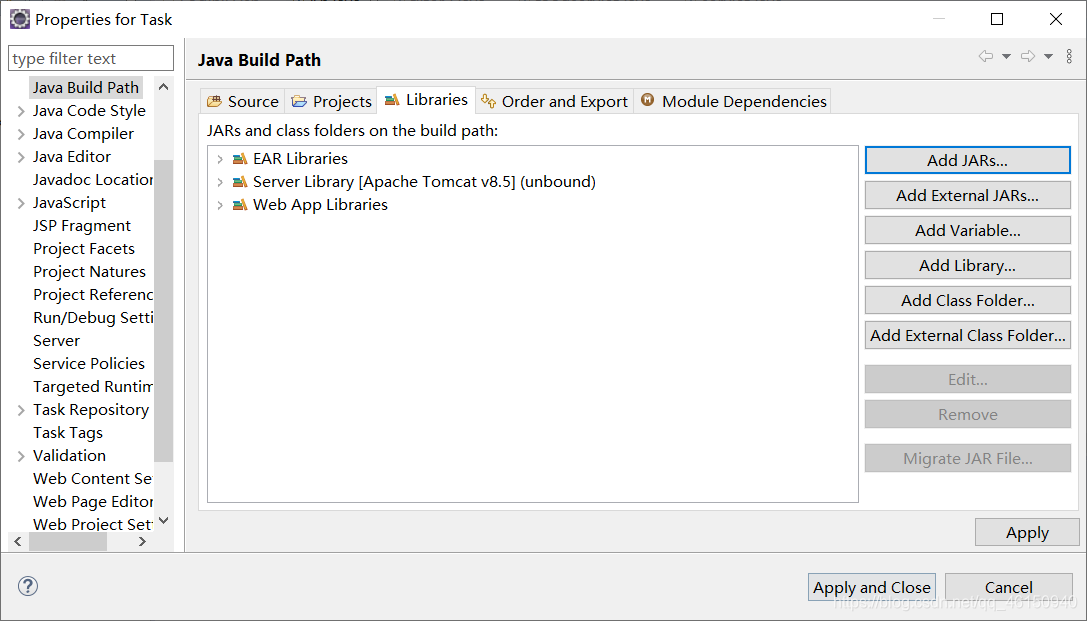Click Apply and Close button

coord(871,587)
